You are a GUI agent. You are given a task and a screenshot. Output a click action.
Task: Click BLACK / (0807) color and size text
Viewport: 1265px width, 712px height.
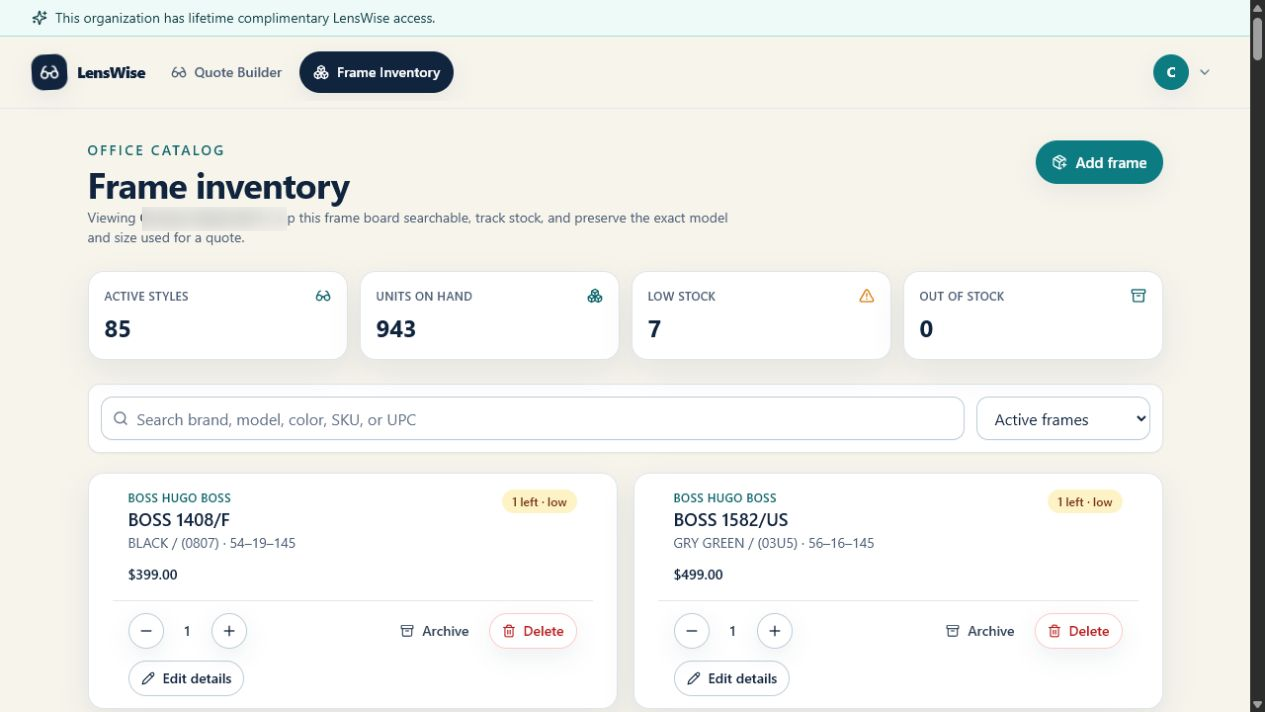point(212,543)
